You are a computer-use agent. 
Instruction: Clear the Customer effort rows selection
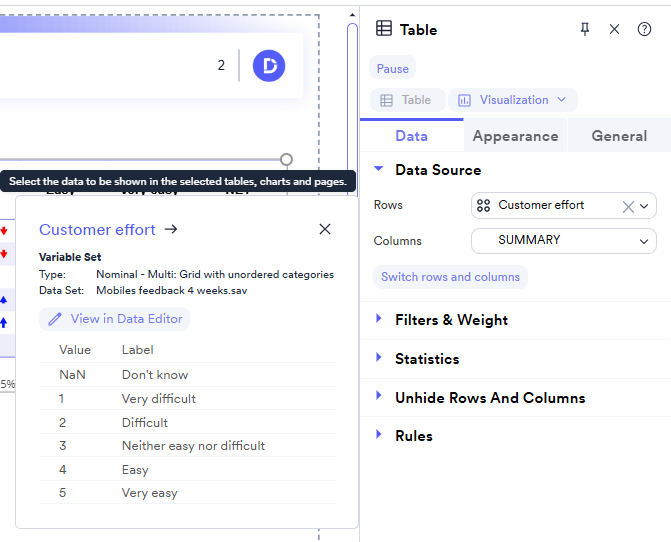(x=628, y=206)
